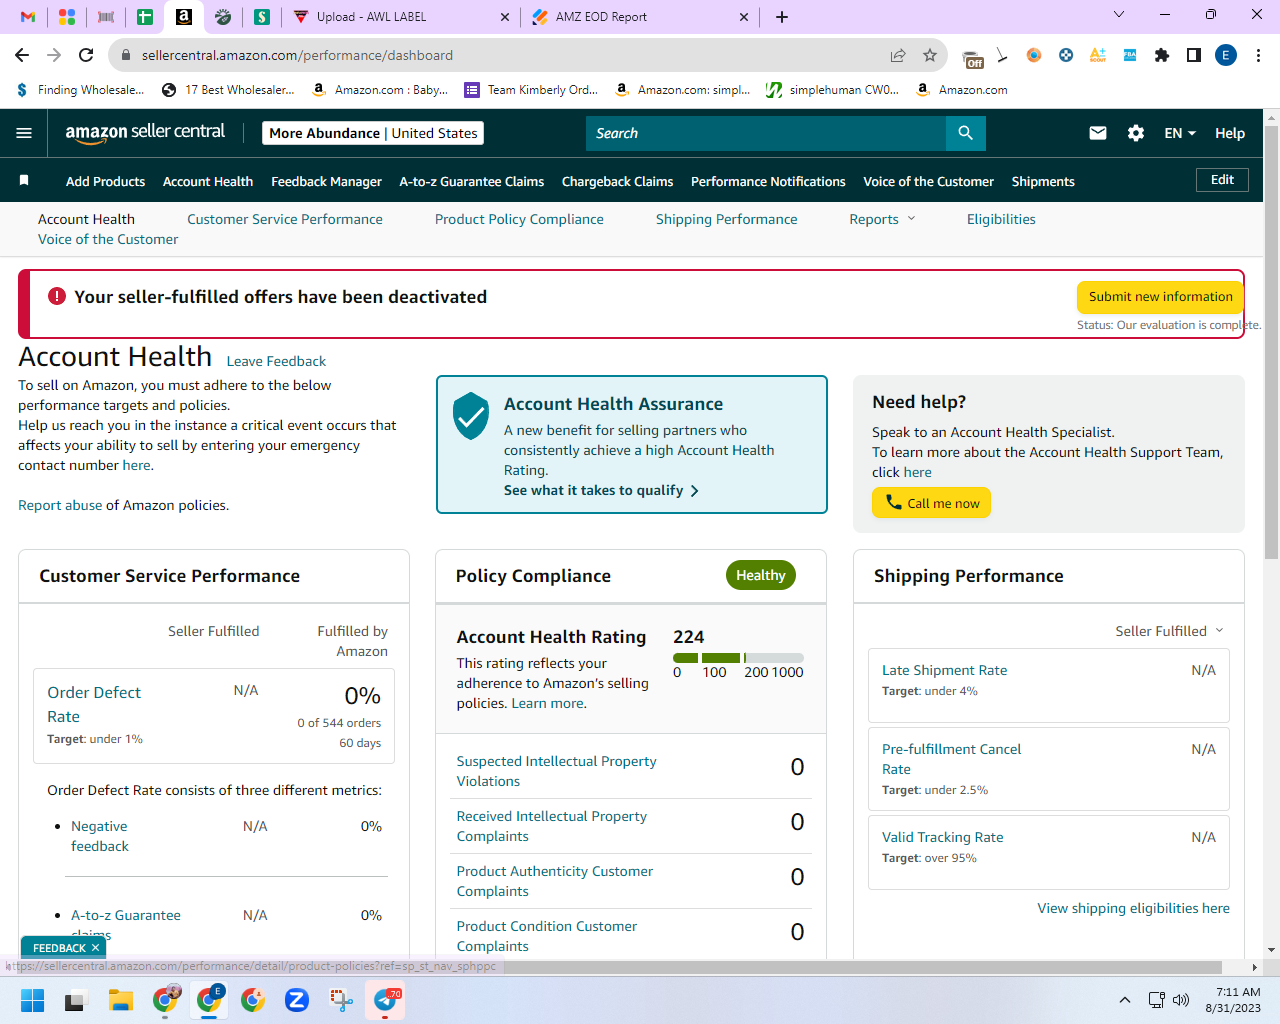Open the Chrome tab search chevron
Screen dimensions: 1280x1024
[x=1119, y=15]
